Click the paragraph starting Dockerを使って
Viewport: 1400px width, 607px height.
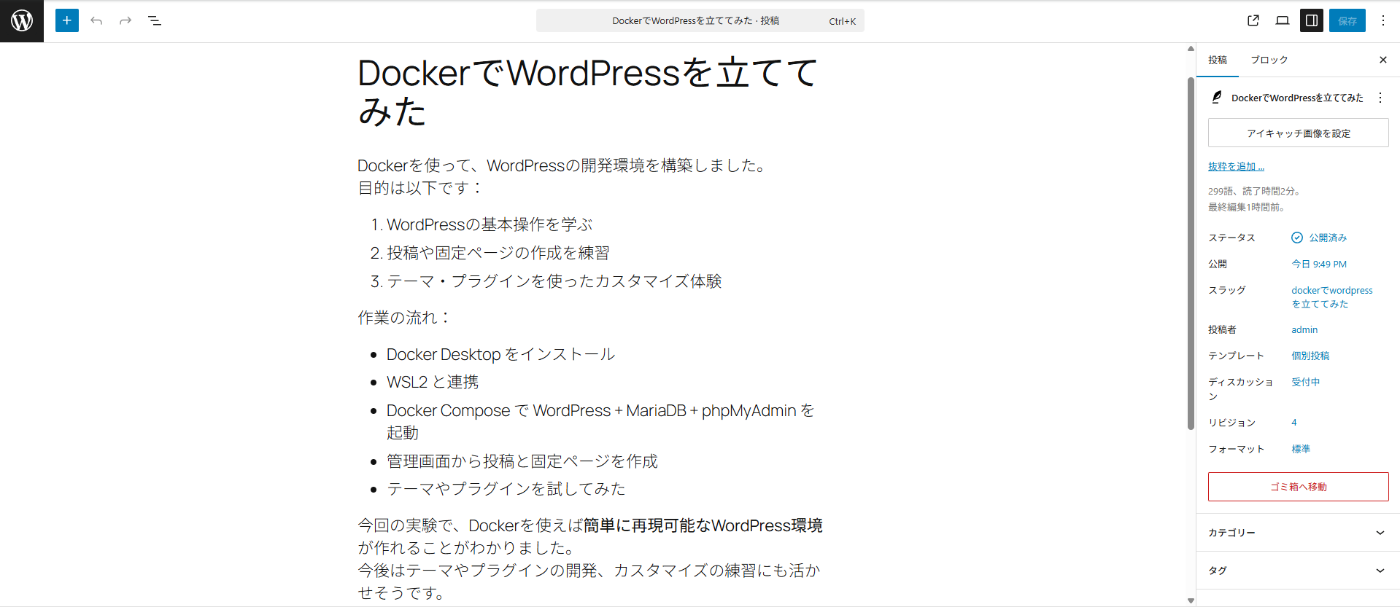coord(590,176)
